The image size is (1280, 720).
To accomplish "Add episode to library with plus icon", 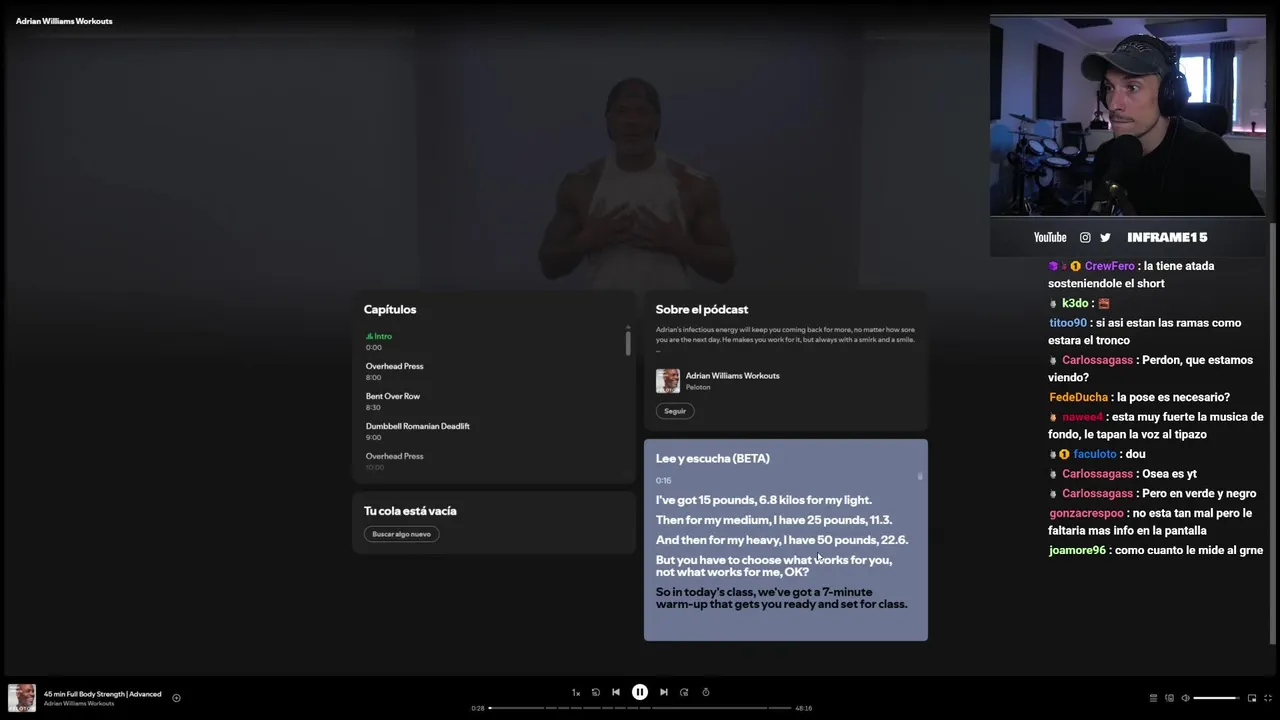I will [x=176, y=698].
